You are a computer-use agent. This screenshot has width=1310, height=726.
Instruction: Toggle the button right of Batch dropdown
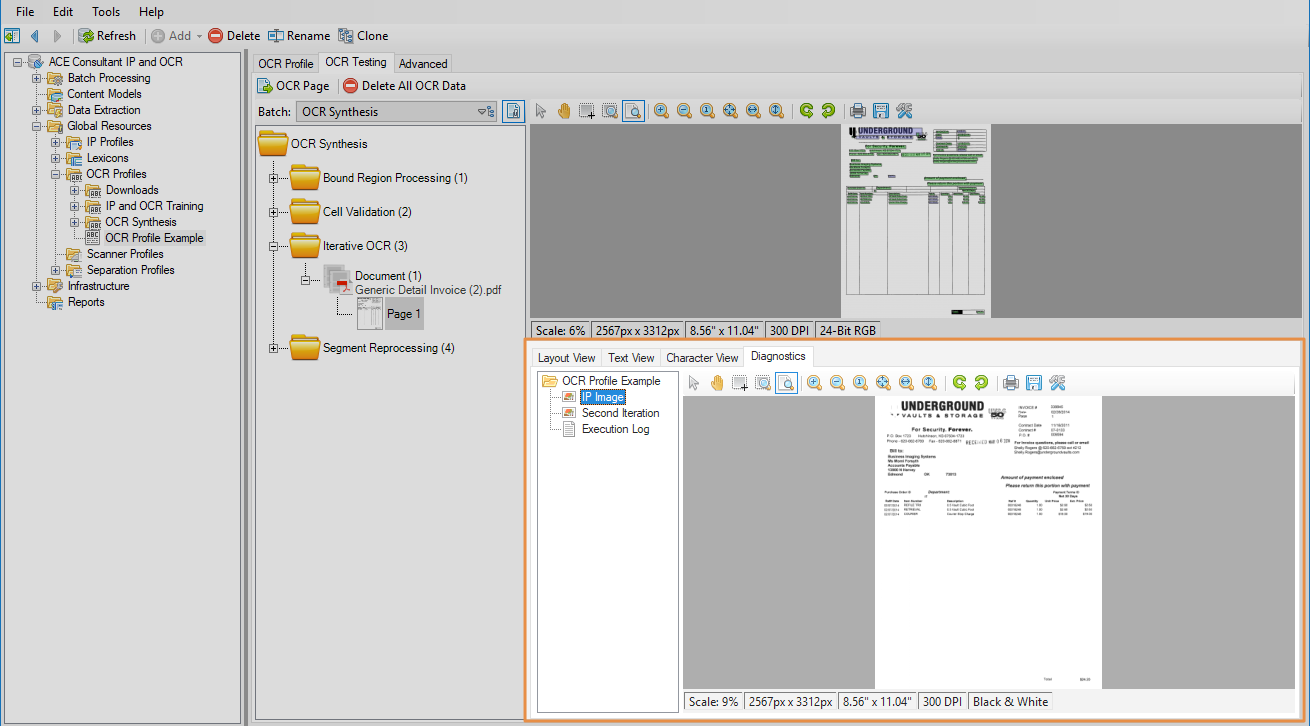(x=513, y=112)
